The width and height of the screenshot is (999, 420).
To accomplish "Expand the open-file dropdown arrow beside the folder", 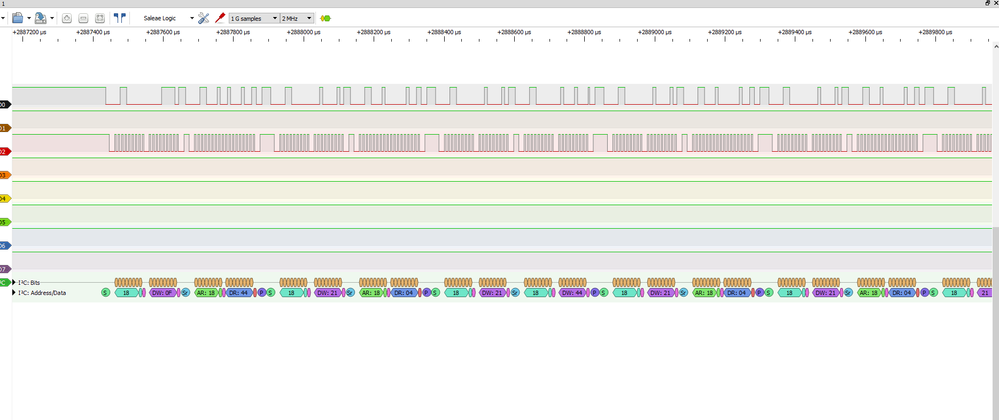I will (x=27, y=18).
